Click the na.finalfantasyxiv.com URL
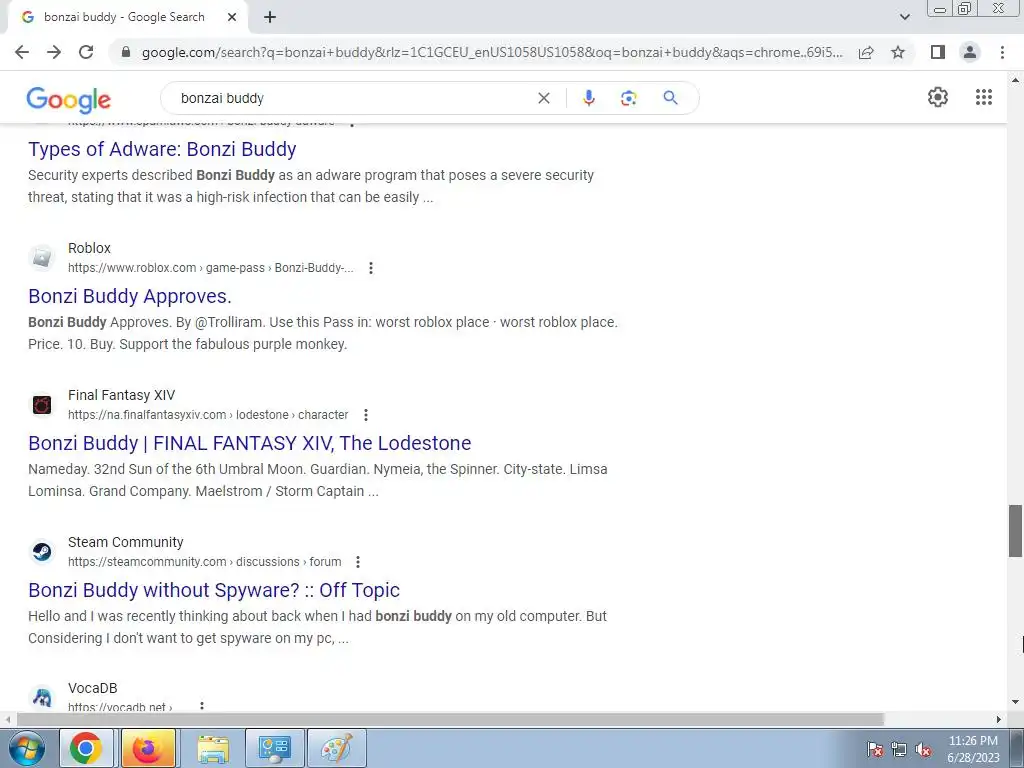 pos(208,415)
